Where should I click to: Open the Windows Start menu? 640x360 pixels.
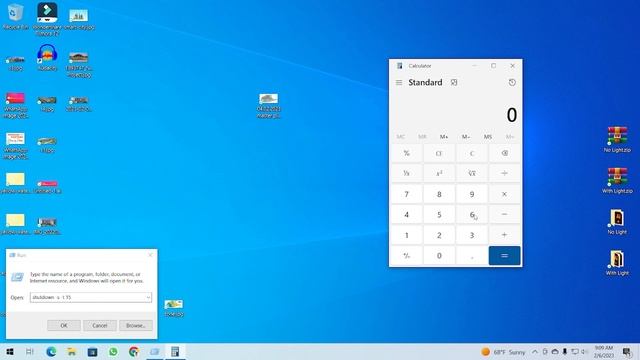click(x=10, y=351)
